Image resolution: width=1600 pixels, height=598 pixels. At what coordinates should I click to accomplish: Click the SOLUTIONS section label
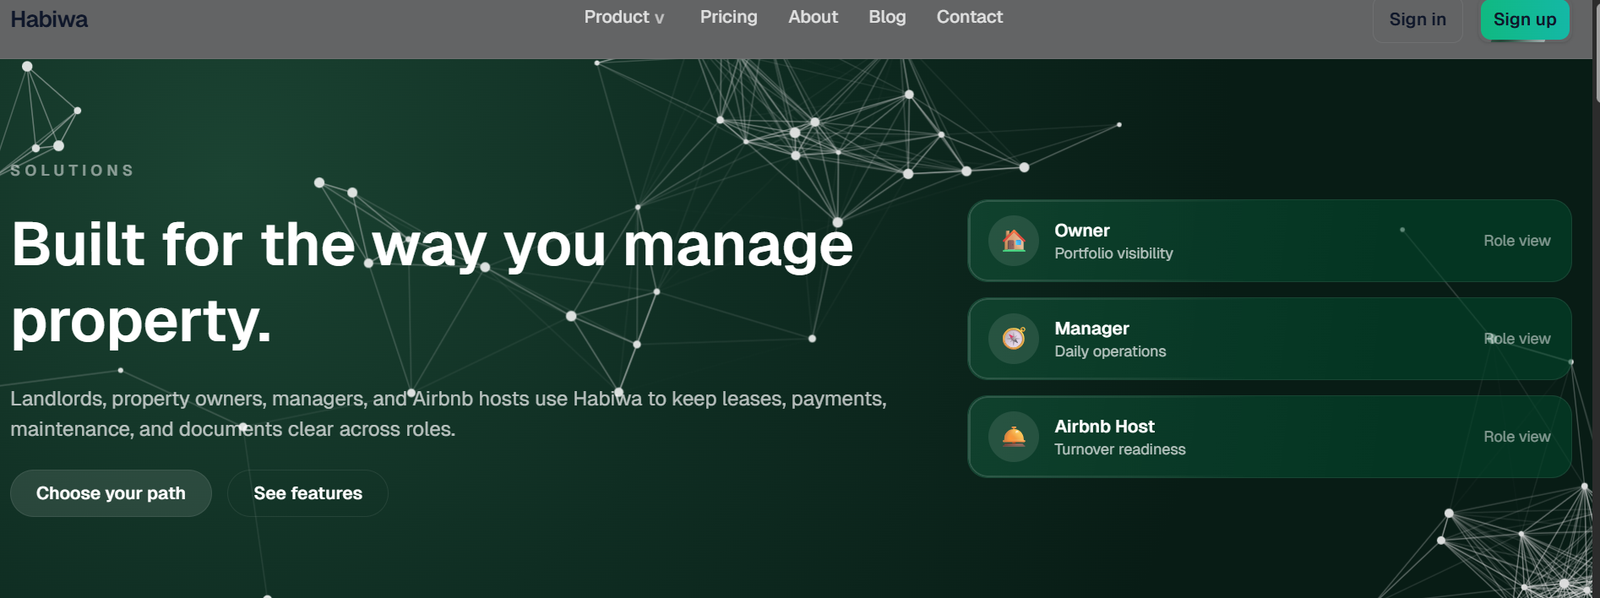(x=72, y=171)
